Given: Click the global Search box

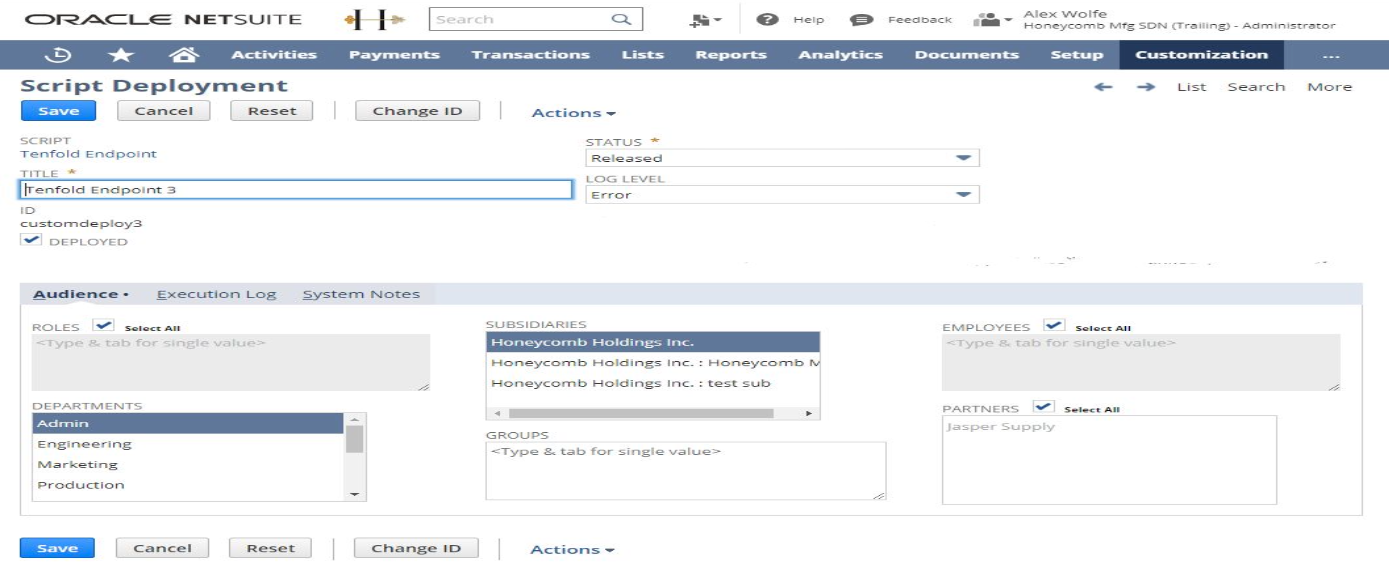Looking at the screenshot, I should click(x=536, y=19).
